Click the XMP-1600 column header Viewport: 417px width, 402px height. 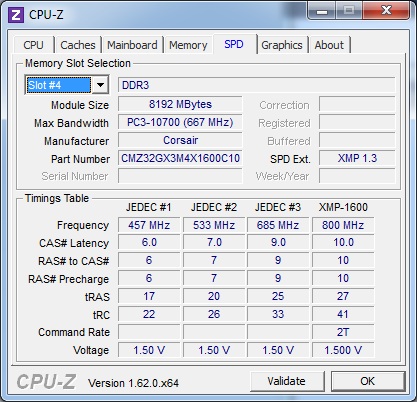click(343, 207)
